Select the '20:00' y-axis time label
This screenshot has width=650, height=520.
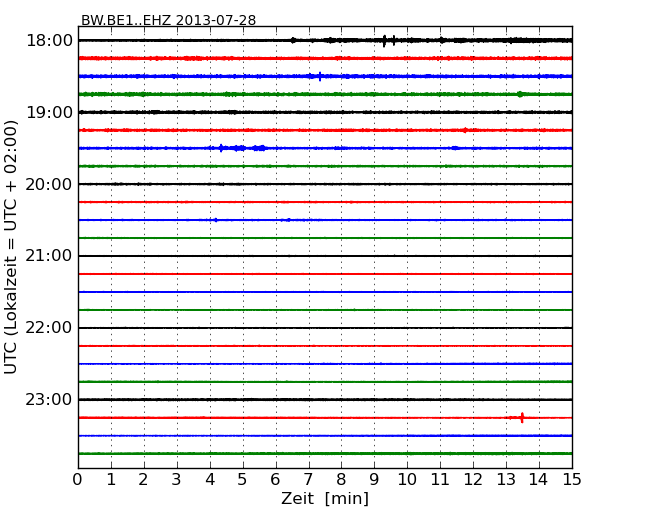[49, 184]
